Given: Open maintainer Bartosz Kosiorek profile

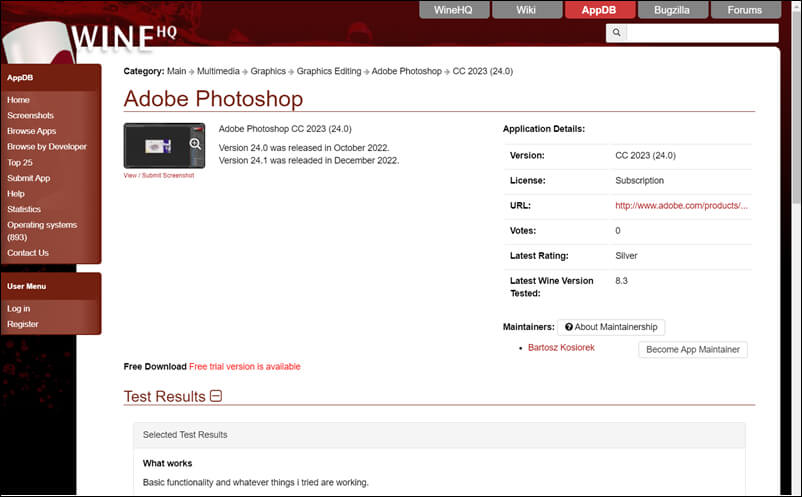Looking at the screenshot, I should coord(561,348).
